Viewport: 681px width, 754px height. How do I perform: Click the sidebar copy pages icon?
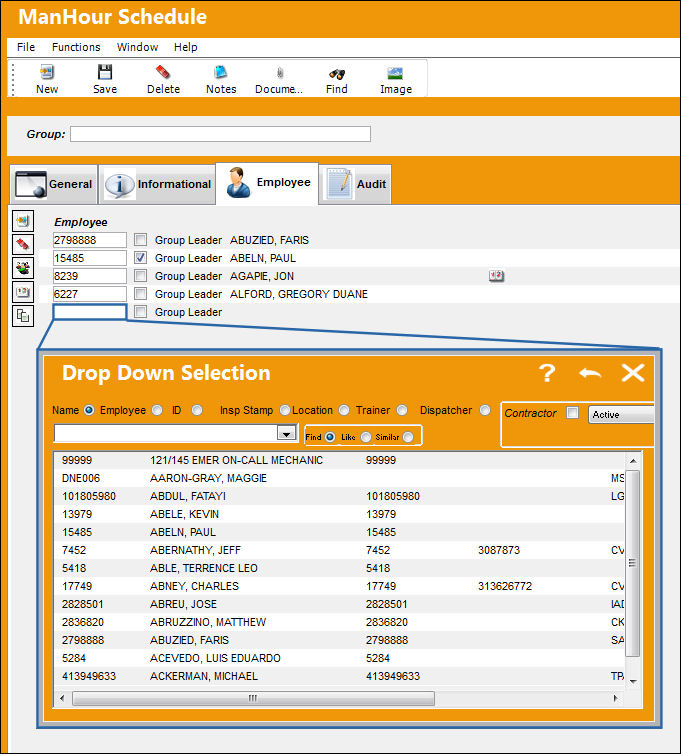point(23,315)
